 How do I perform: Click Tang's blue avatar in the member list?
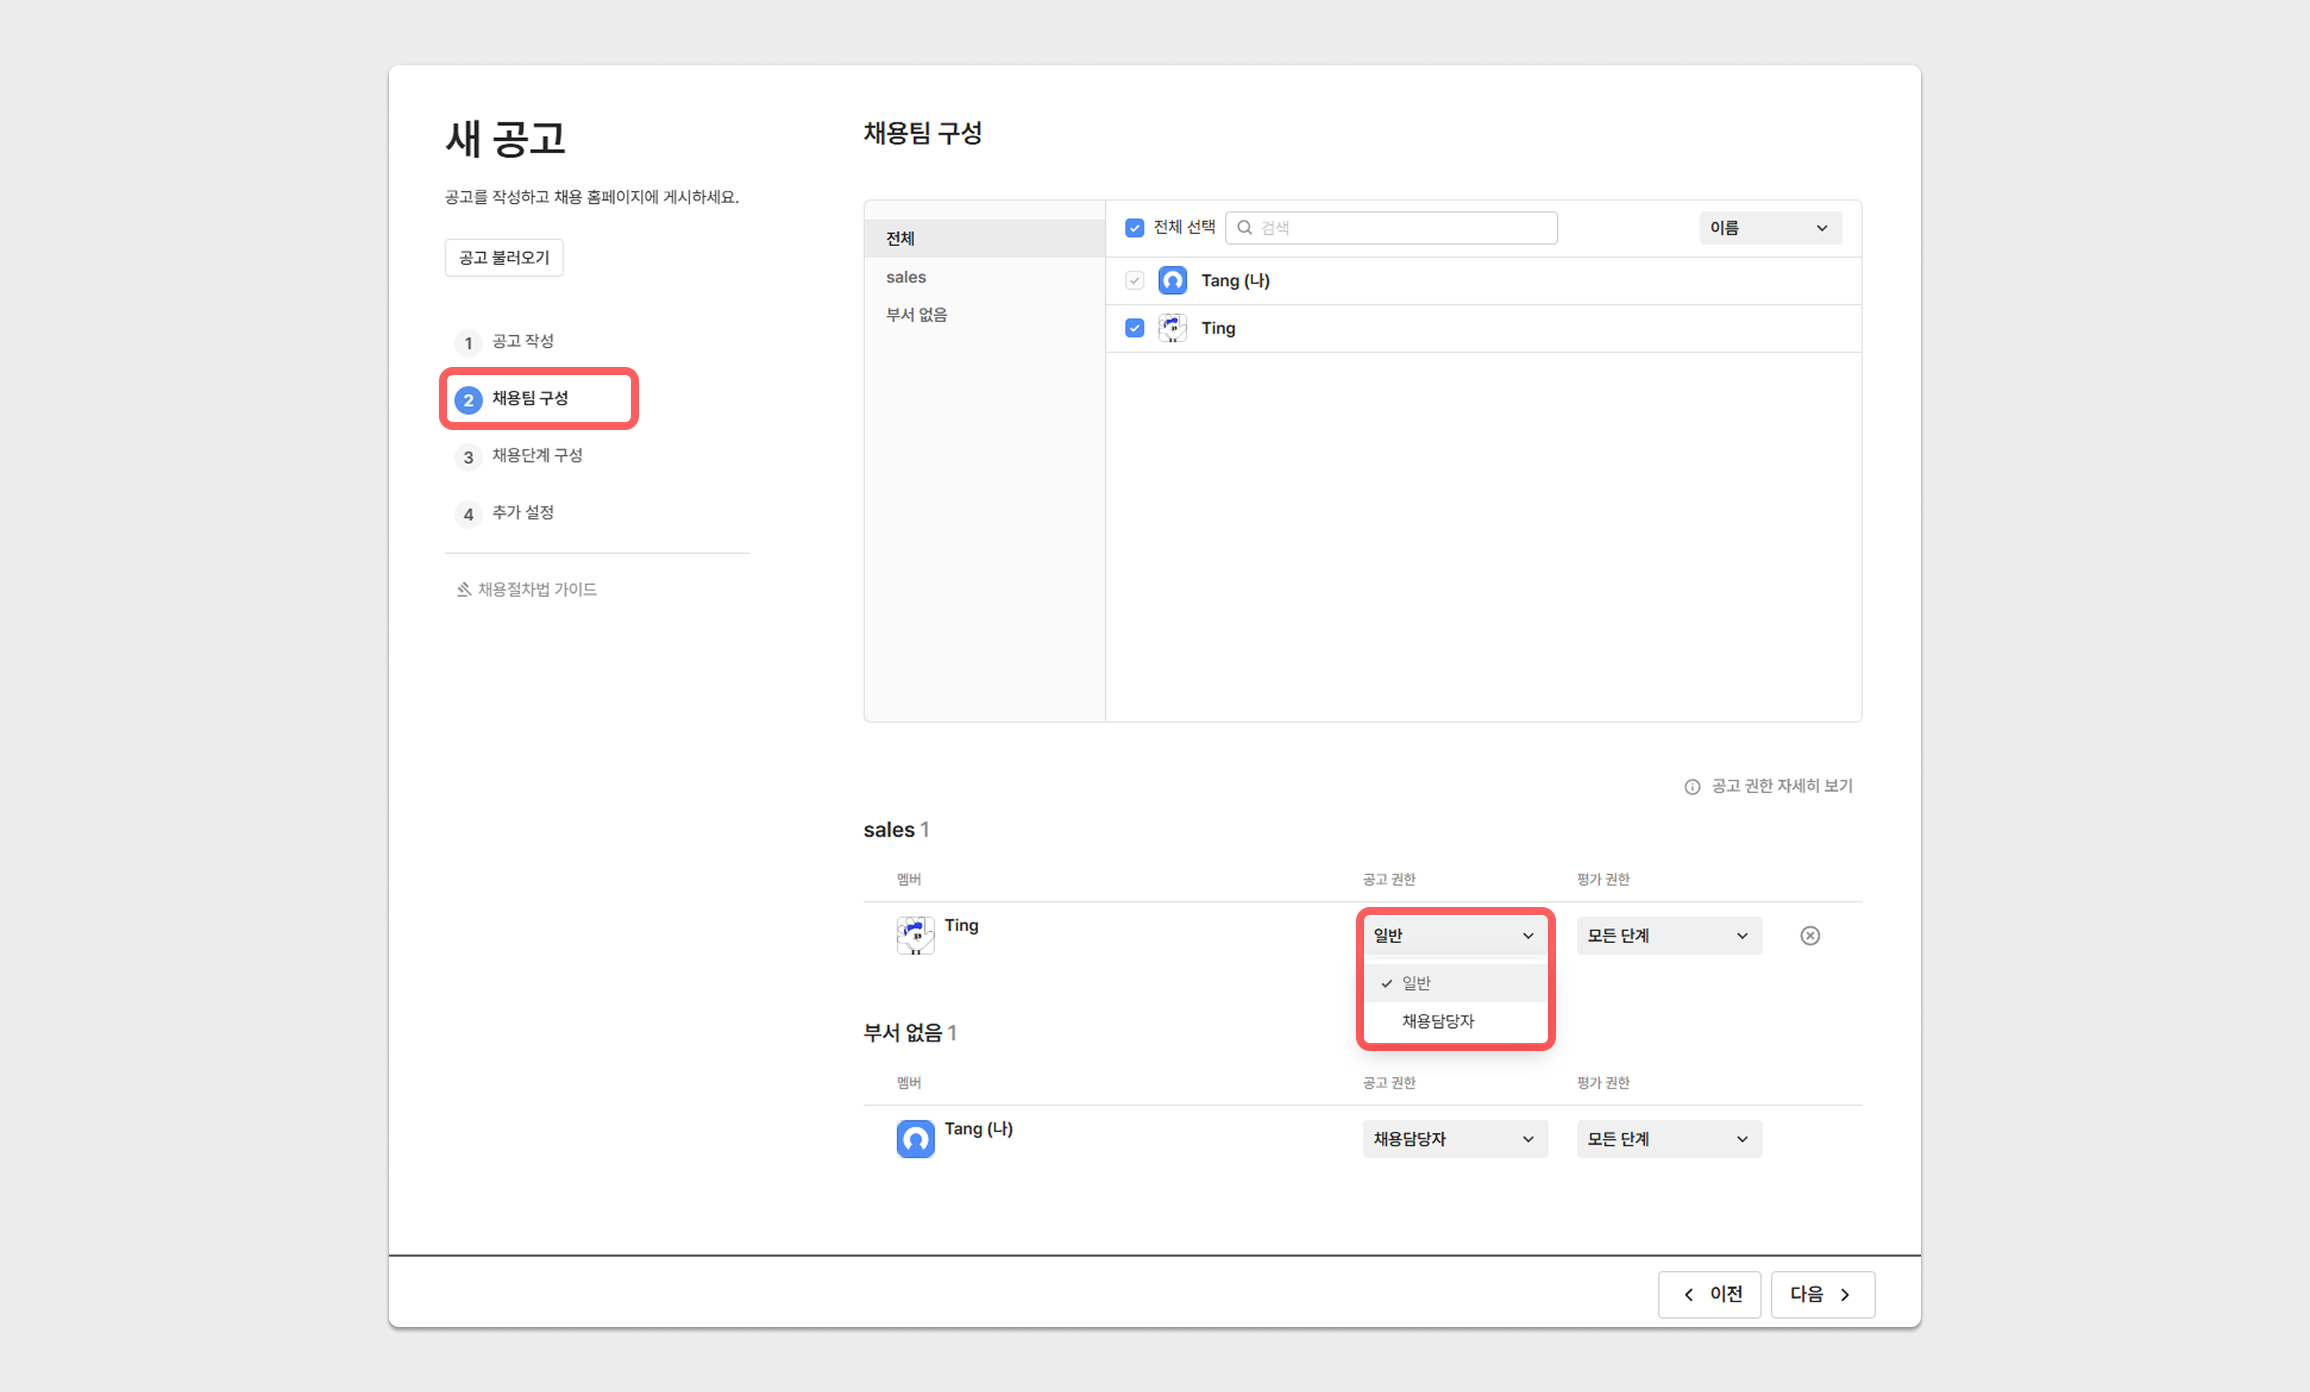[x=1172, y=280]
